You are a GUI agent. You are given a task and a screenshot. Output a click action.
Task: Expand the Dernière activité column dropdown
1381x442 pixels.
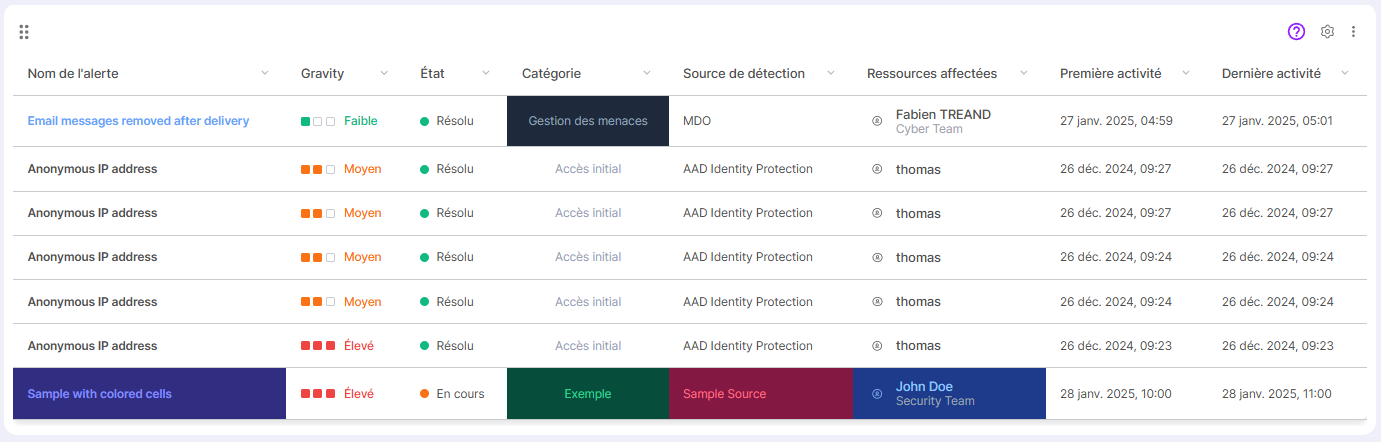tap(1345, 73)
